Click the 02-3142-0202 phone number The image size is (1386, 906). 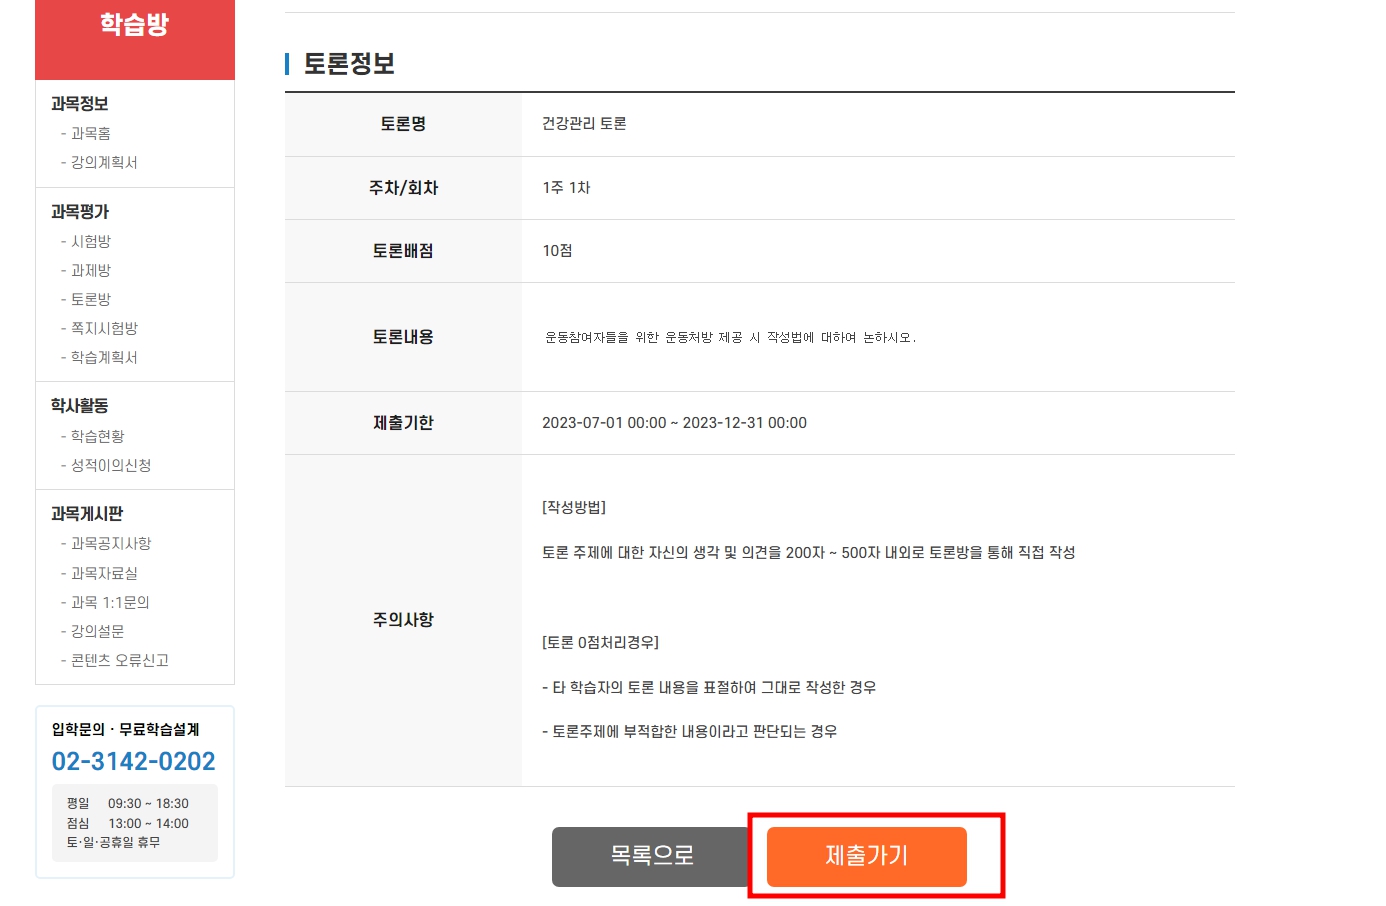tap(134, 762)
